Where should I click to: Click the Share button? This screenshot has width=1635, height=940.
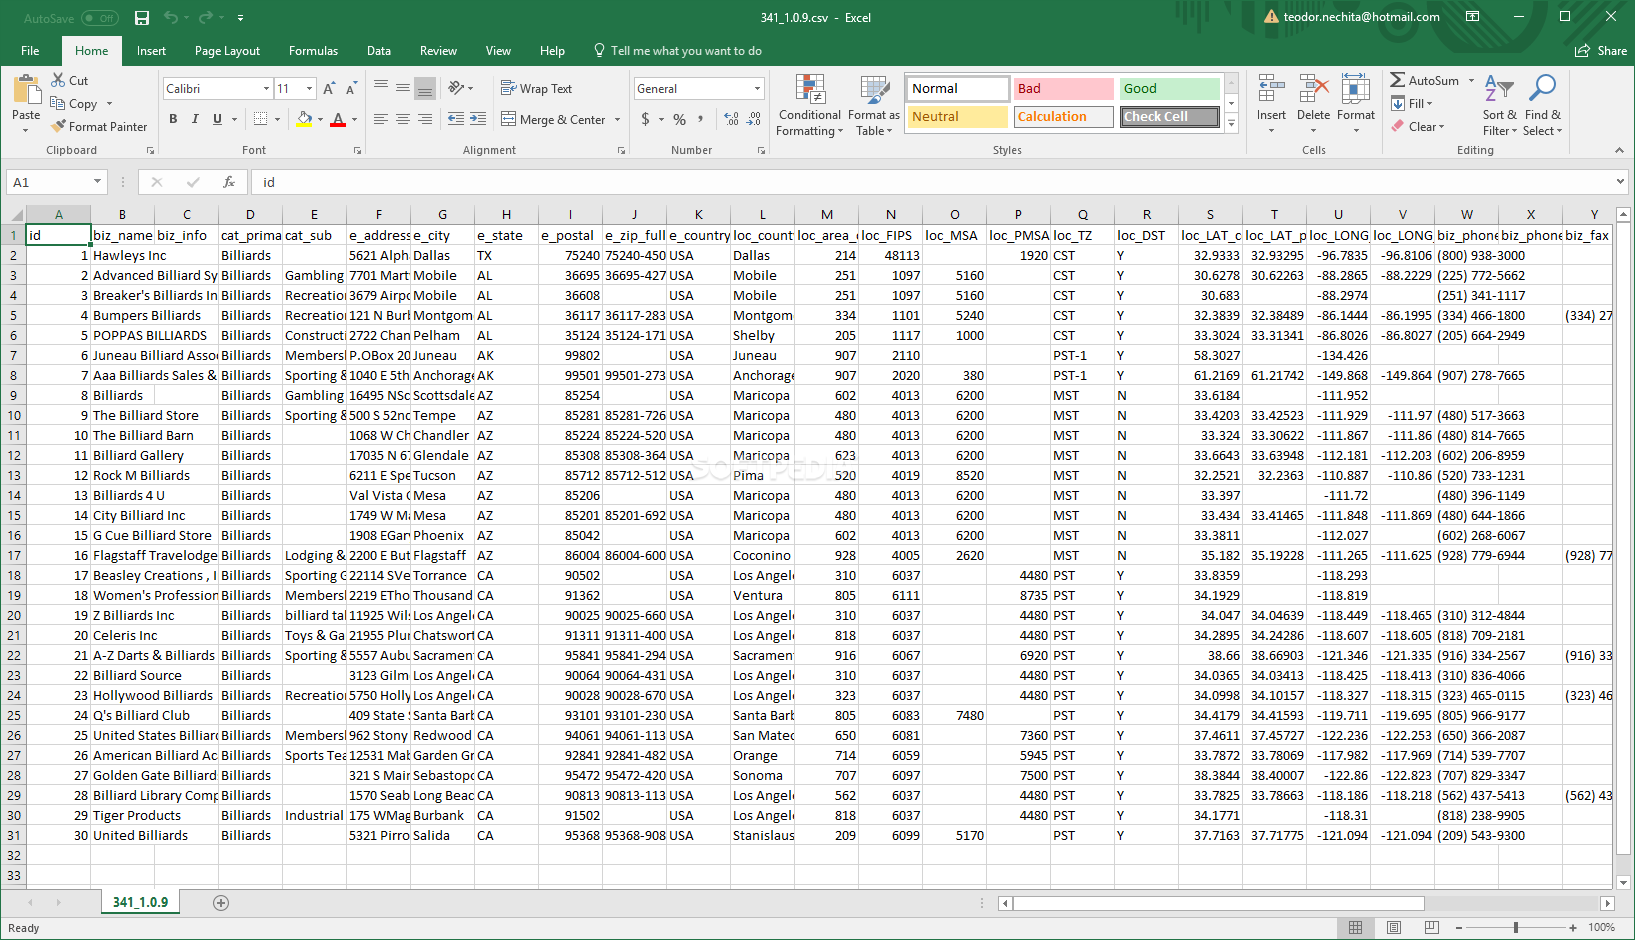click(1601, 51)
